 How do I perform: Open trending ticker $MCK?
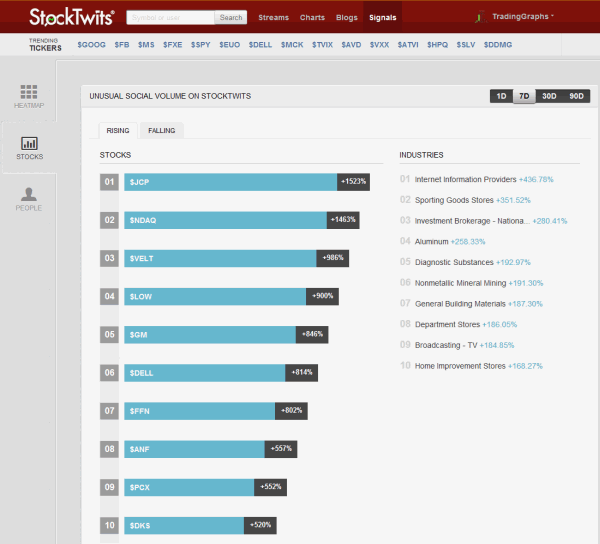[x=292, y=45]
